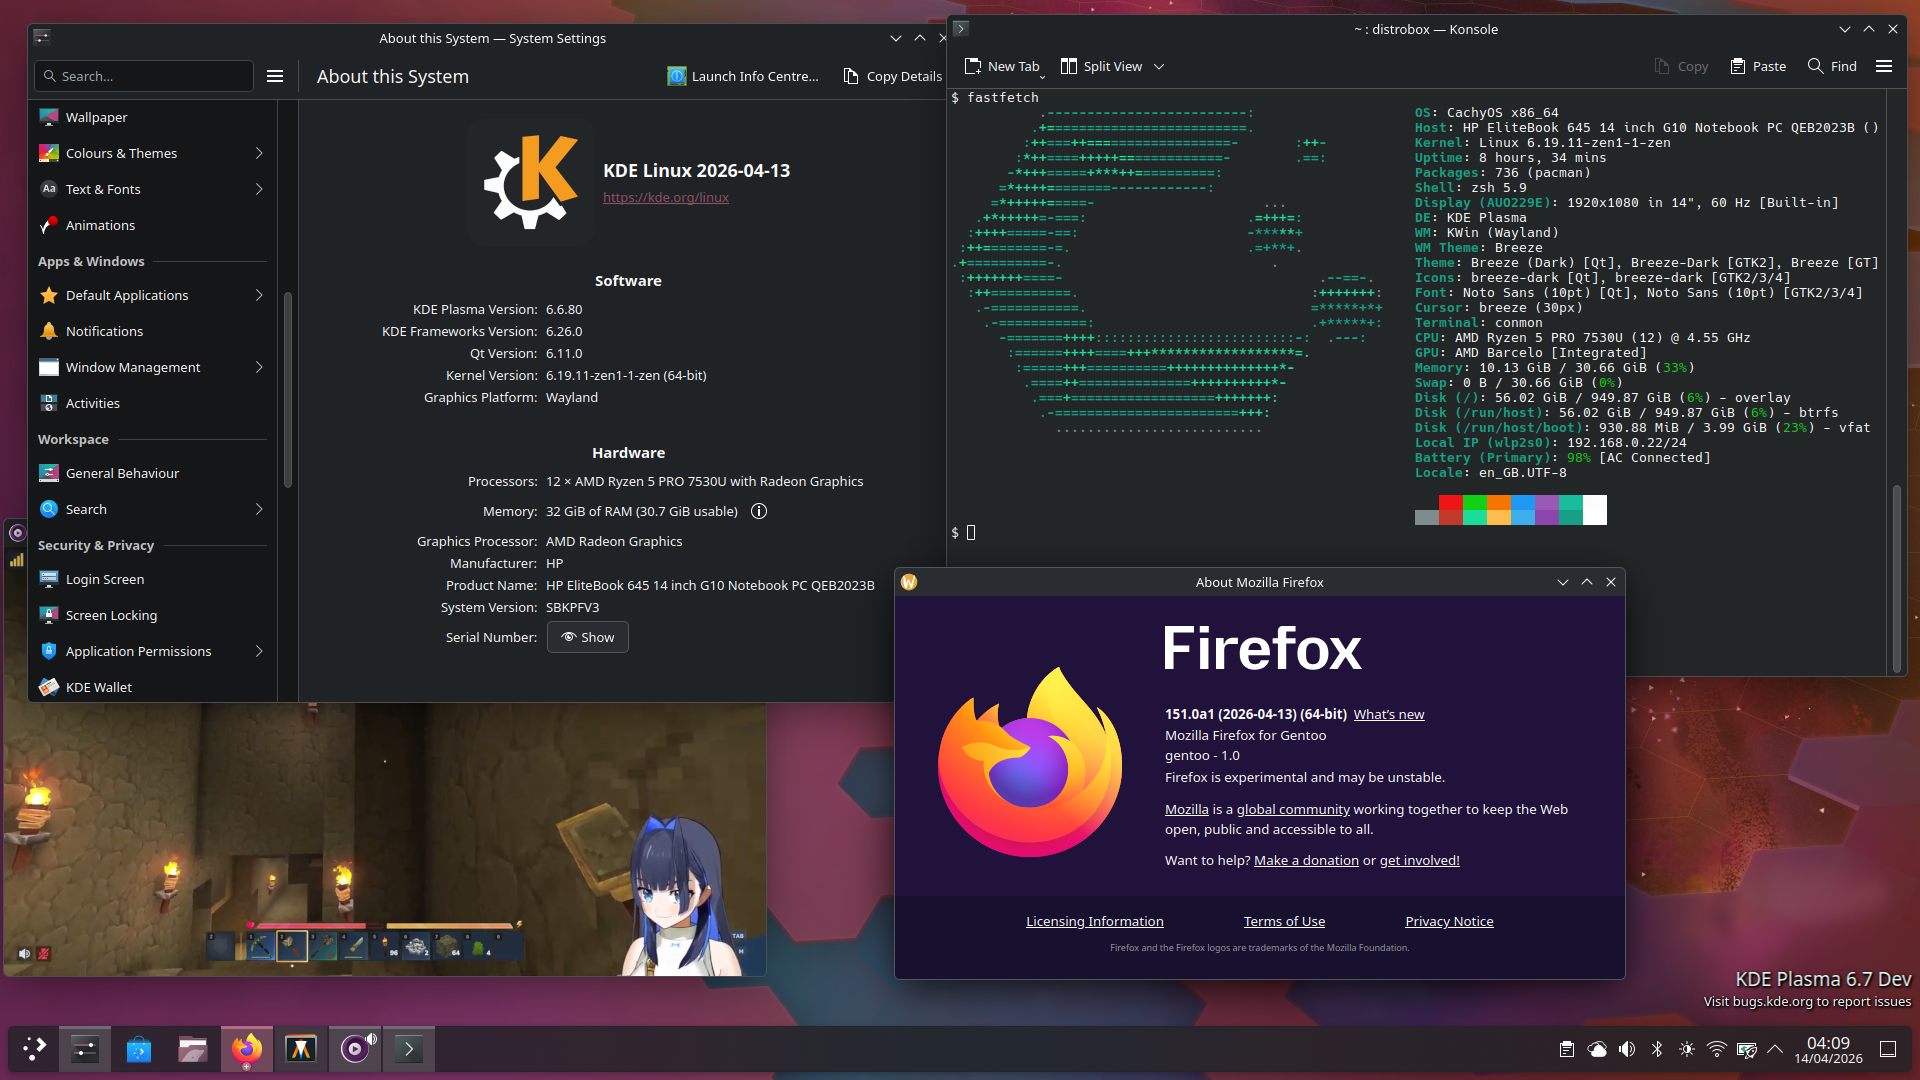Screen dimensions: 1920x1080
Task: Show the hidden Serial Number
Action: 588,637
